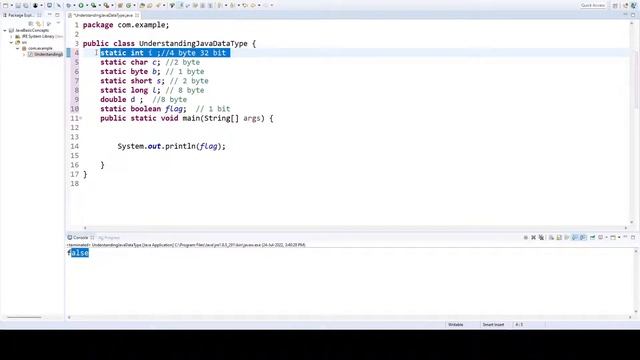Viewport: 640px width, 360px height.
Task: Click the fold toggle at line 11
Action: click(81, 118)
